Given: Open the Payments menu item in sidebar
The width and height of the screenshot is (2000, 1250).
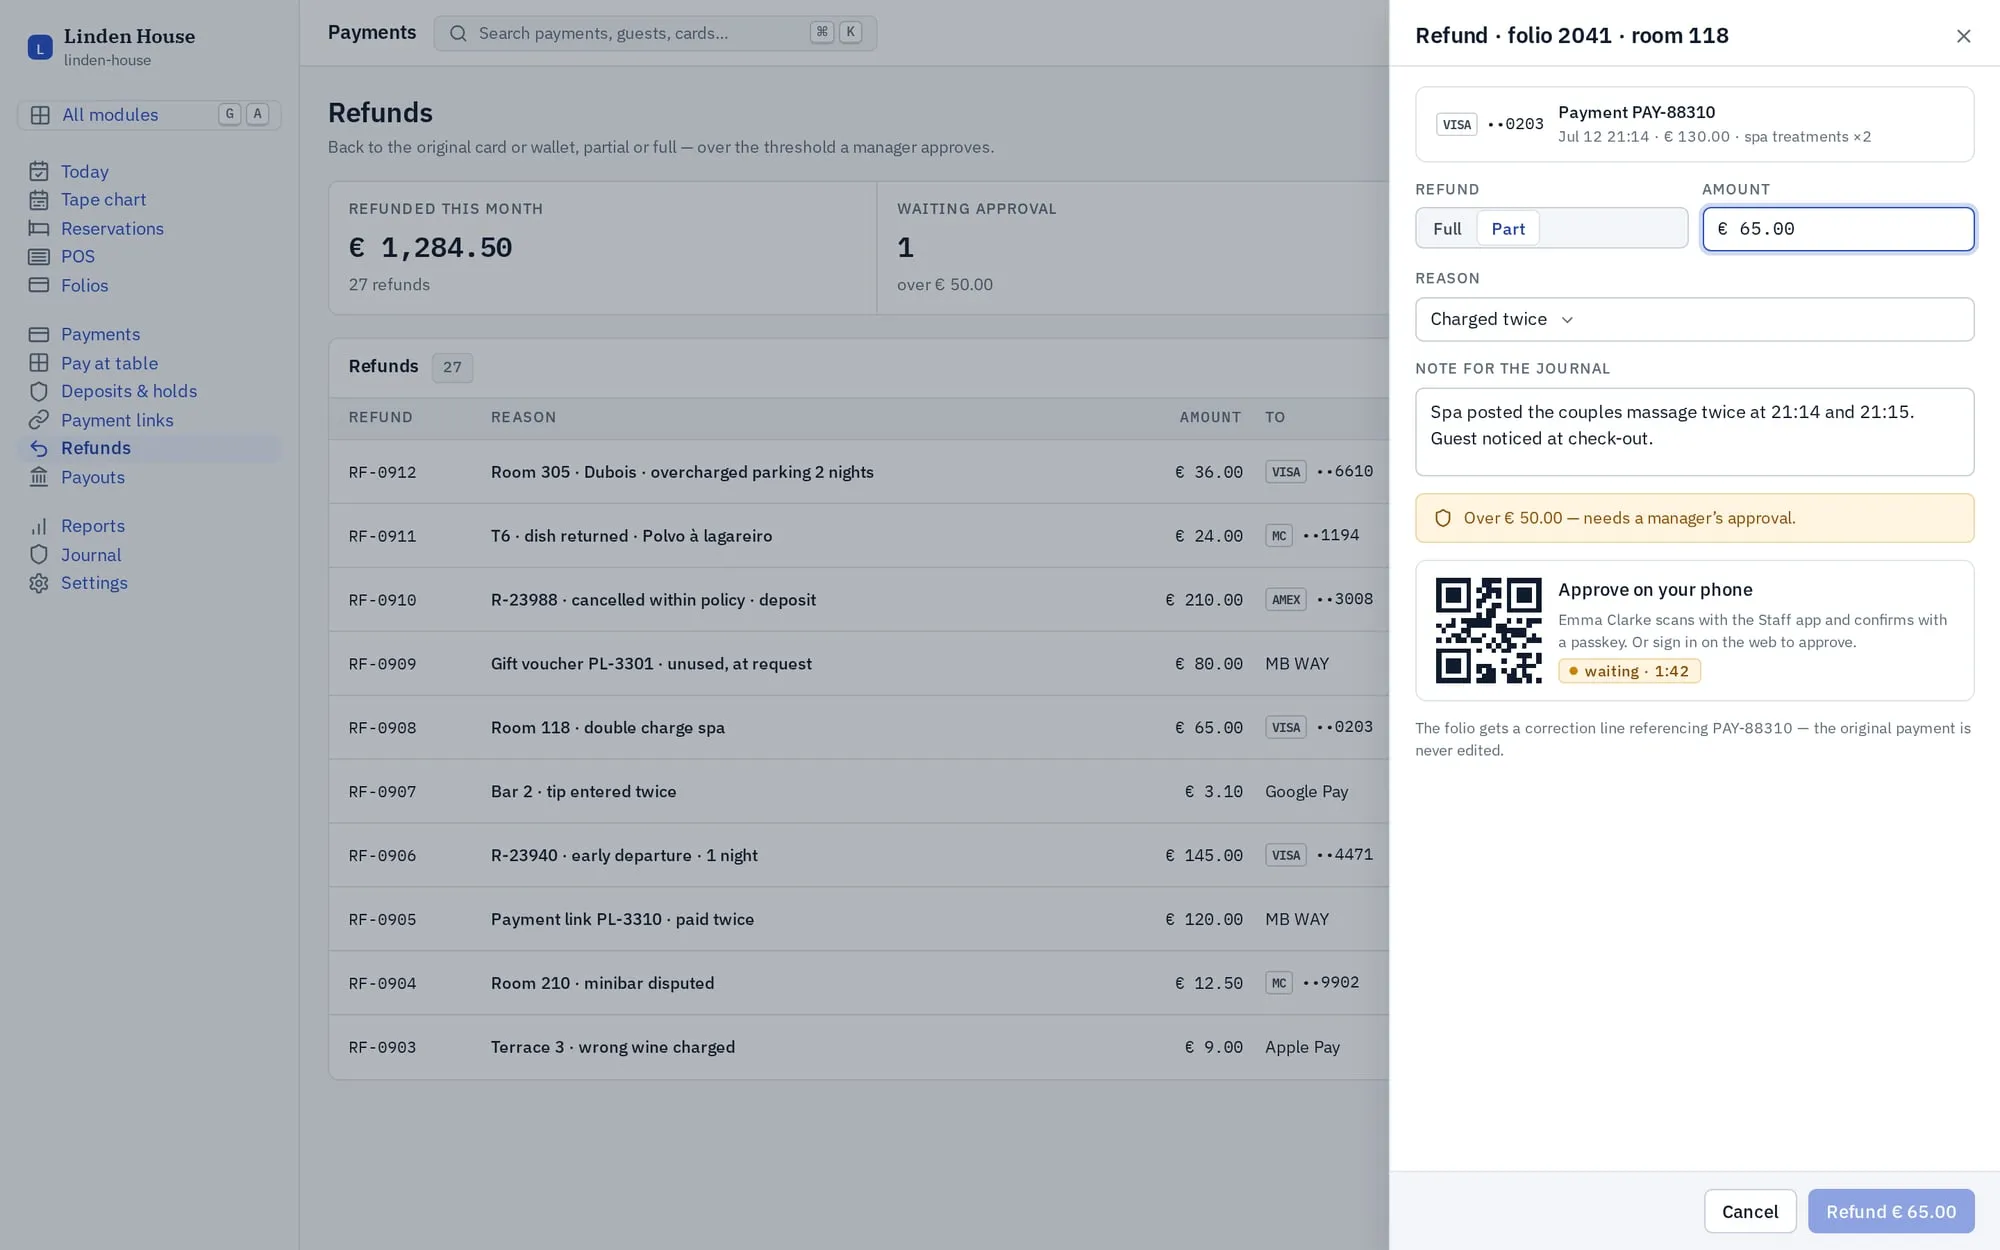Looking at the screenshot, I should [x=148, y=334].
